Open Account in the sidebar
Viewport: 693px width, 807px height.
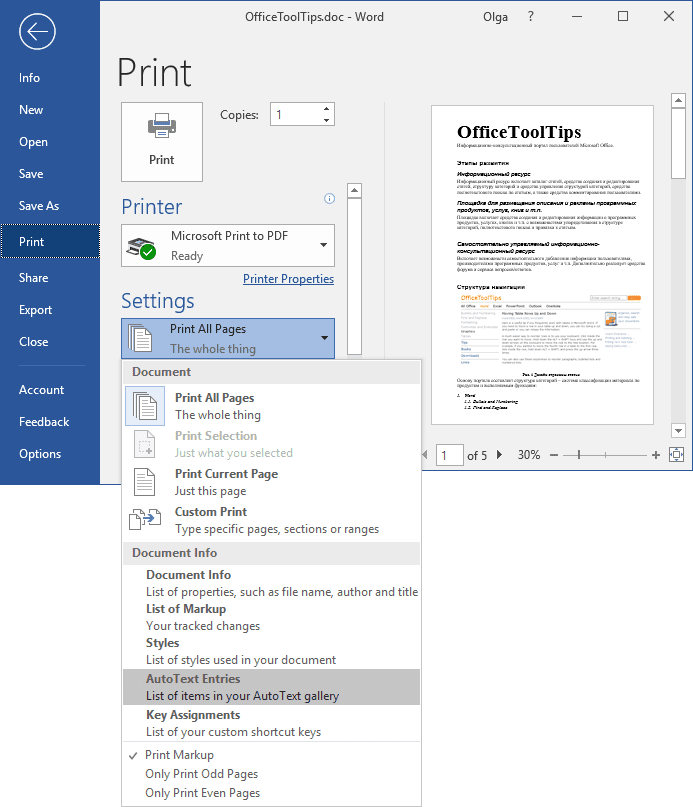click(x=50, y=390)
